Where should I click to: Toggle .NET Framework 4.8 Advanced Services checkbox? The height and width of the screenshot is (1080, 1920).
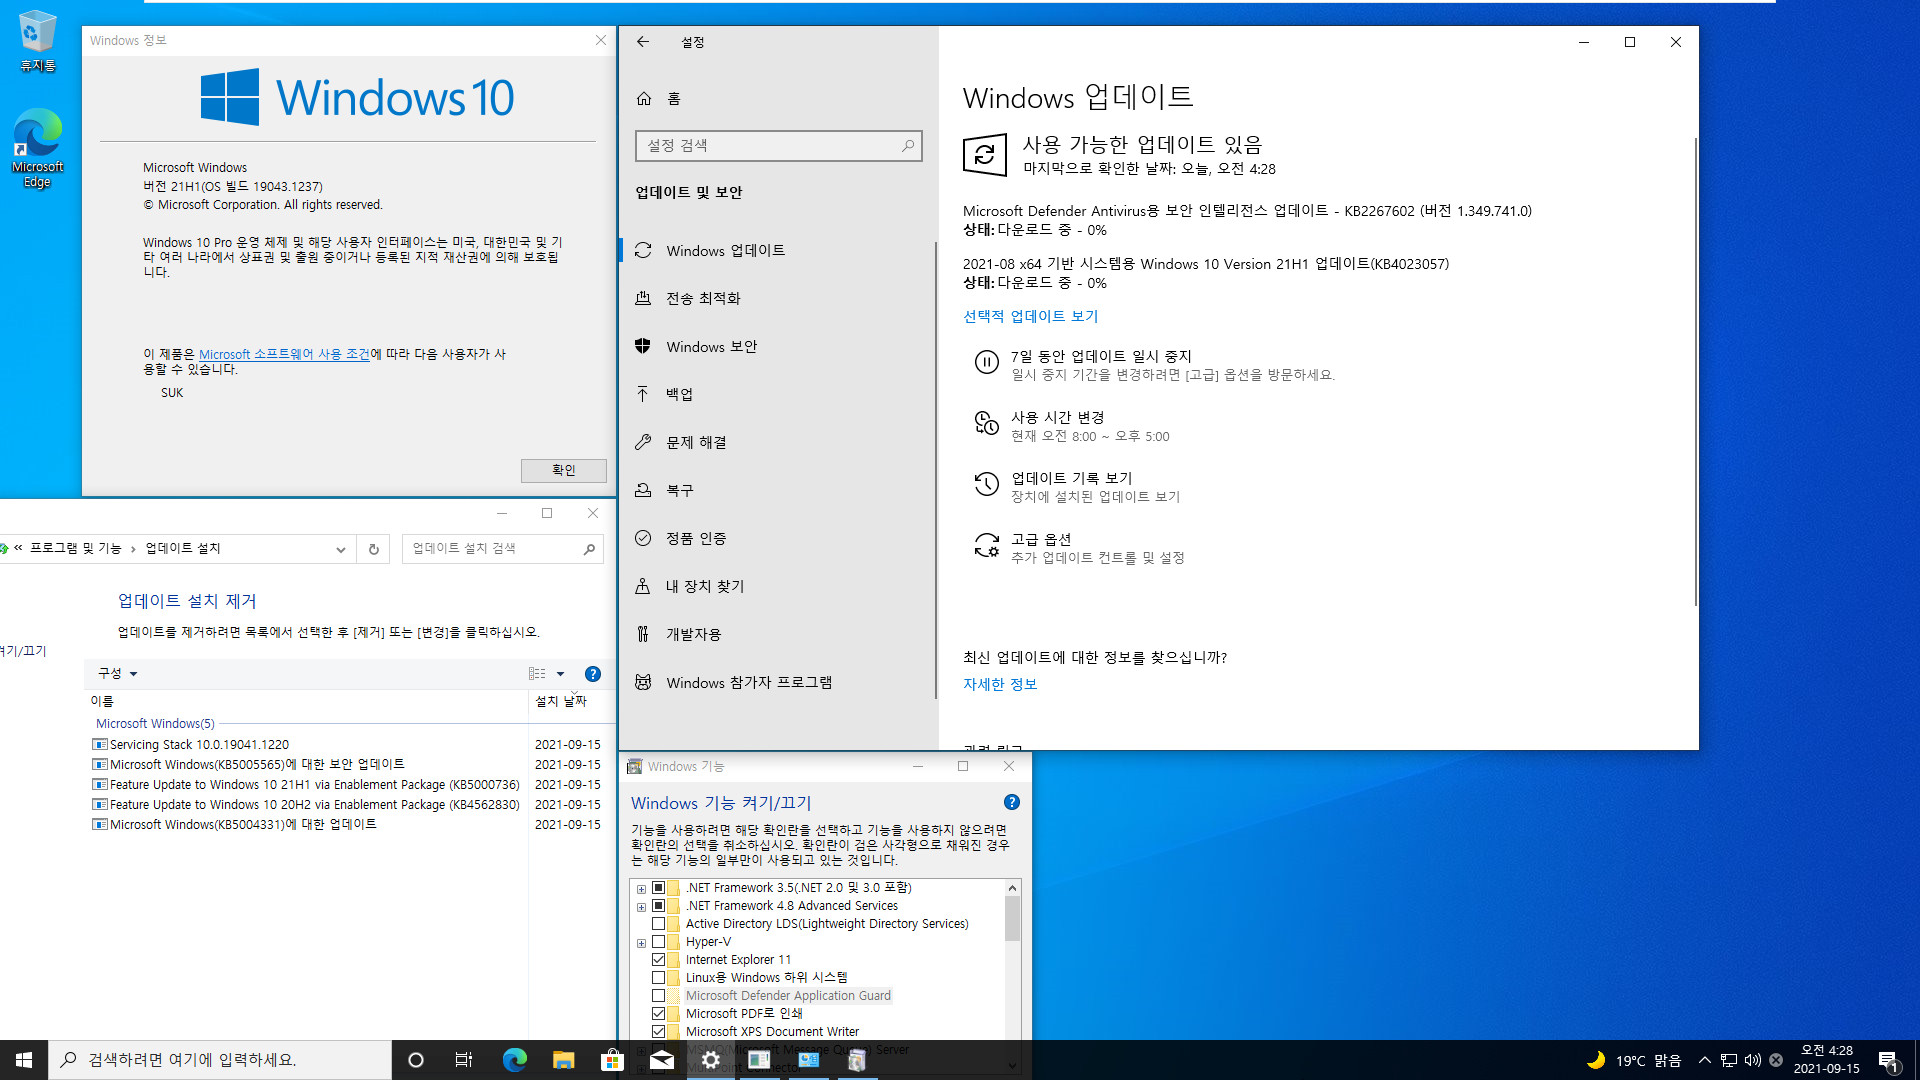coord(658,906)
